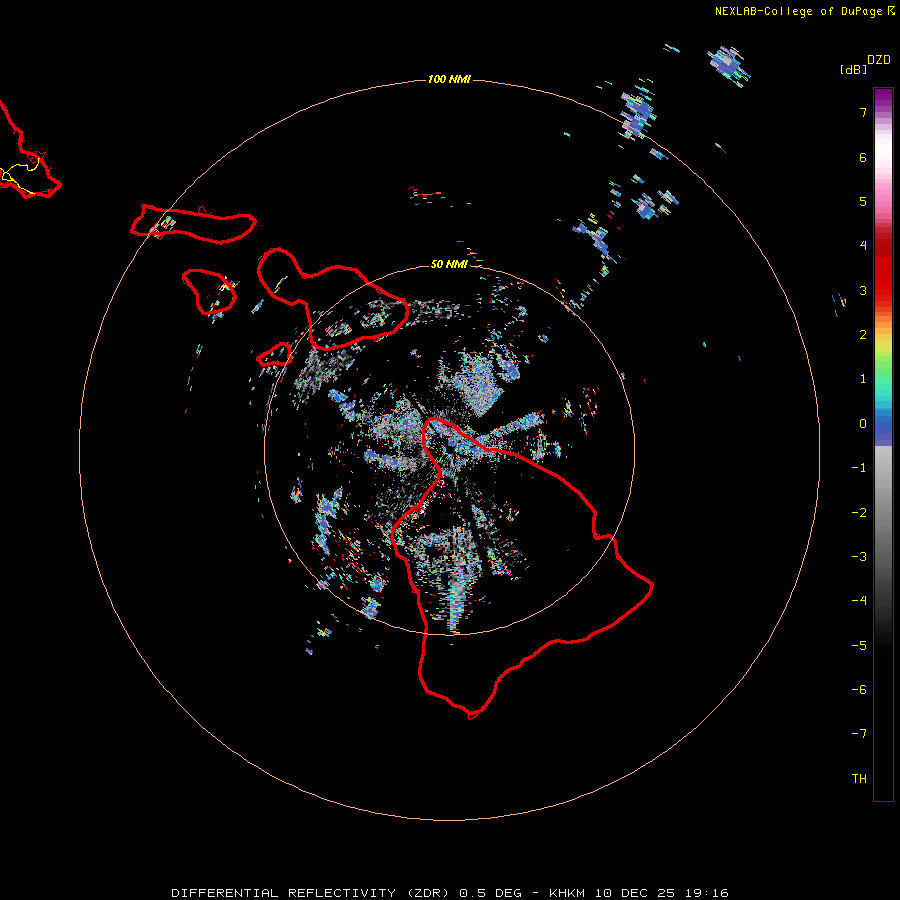Click the DZD color scale title
The height and width of the screenshot is (900, 900).
[x=879, y=59]
